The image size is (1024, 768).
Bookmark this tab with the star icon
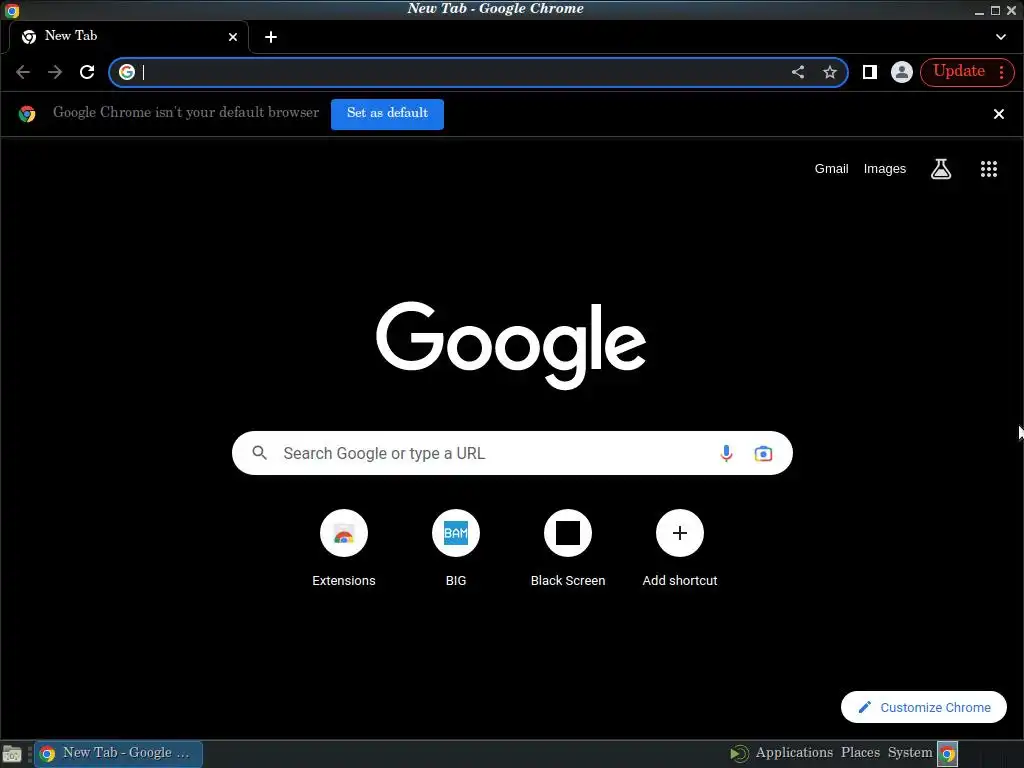click(829, 72)
